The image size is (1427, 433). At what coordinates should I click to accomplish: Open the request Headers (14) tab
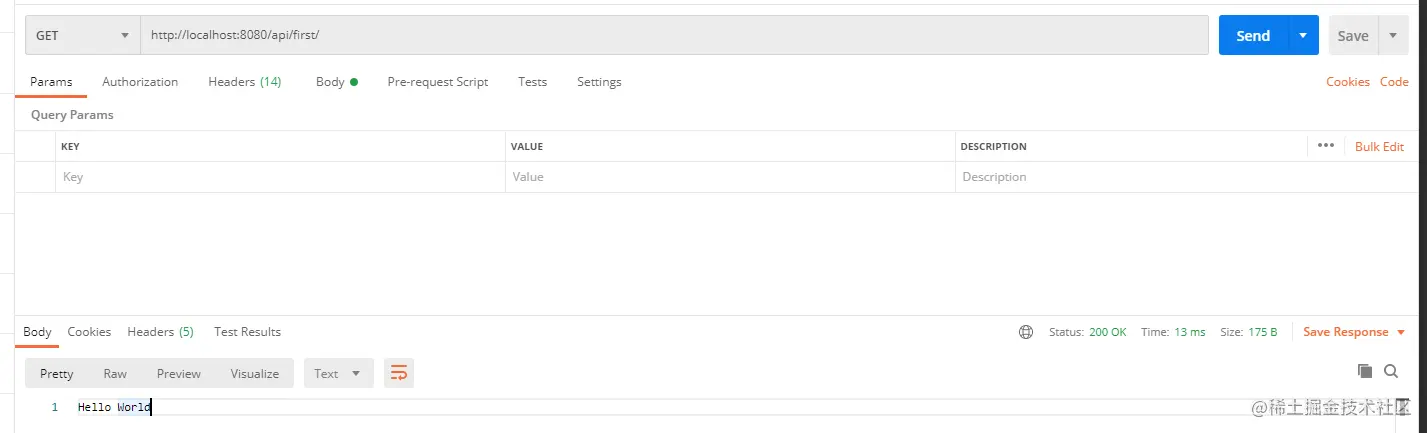[x=244, y=82]
